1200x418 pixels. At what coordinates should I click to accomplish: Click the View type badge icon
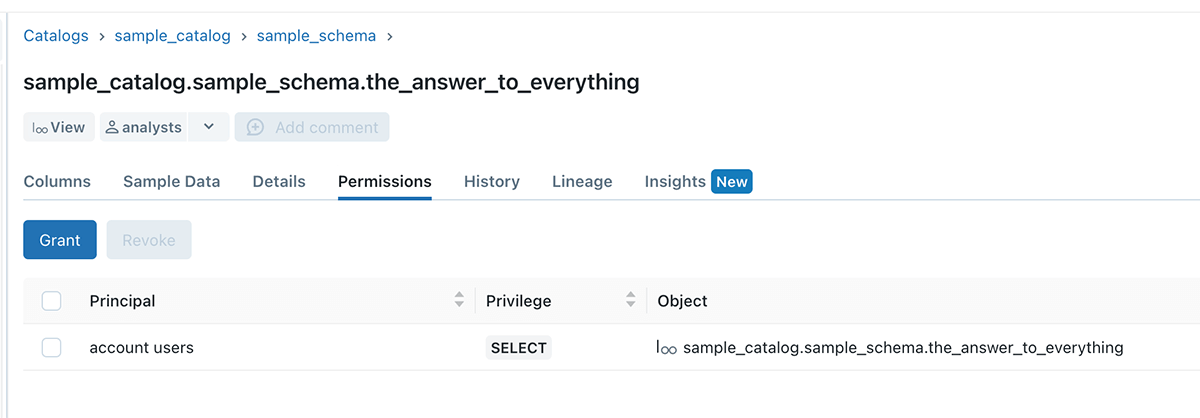pos(41,128)
